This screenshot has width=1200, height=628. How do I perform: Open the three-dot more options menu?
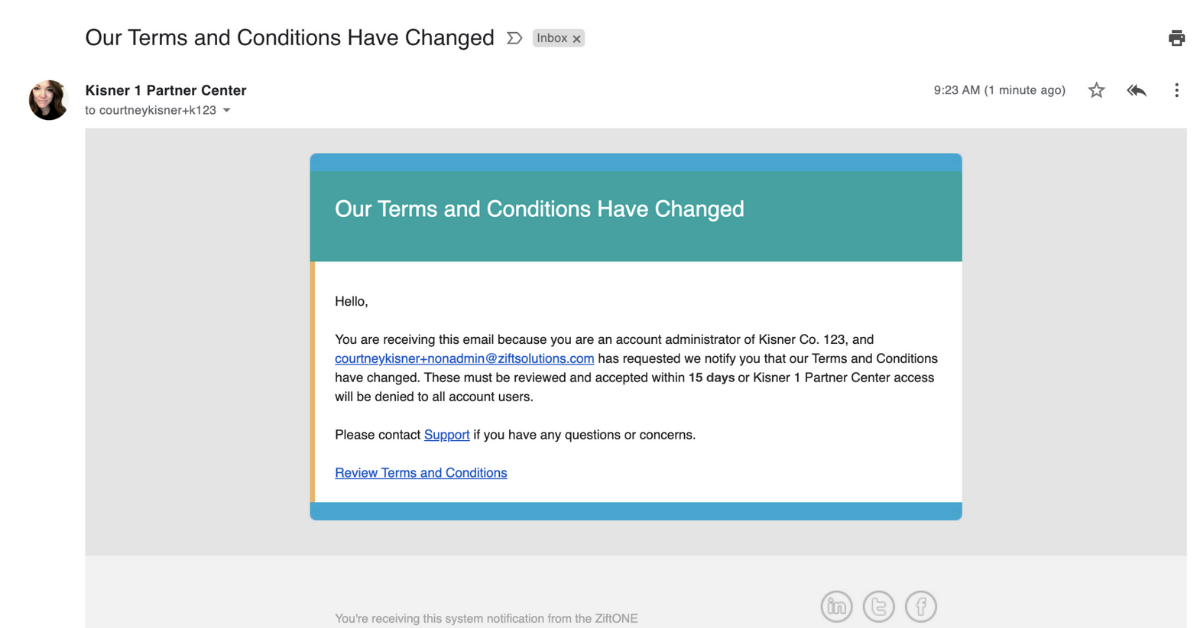coord(1176,90)
